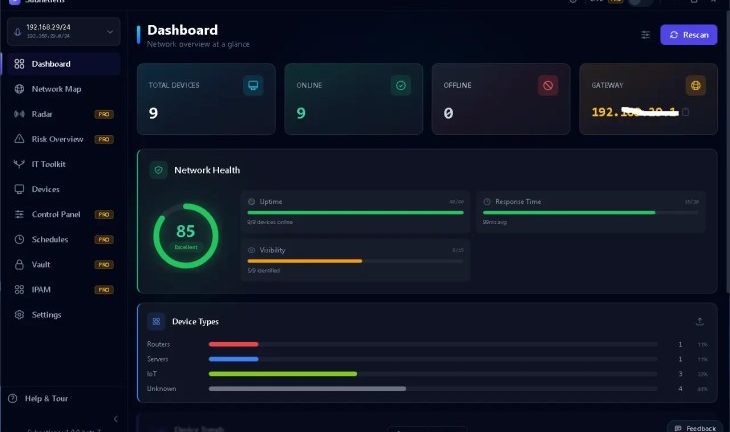Image resolution: width=730 pixels, height=432 pixels.
Task: Click the network icon in the subnet selector
Action: point(17,32)
